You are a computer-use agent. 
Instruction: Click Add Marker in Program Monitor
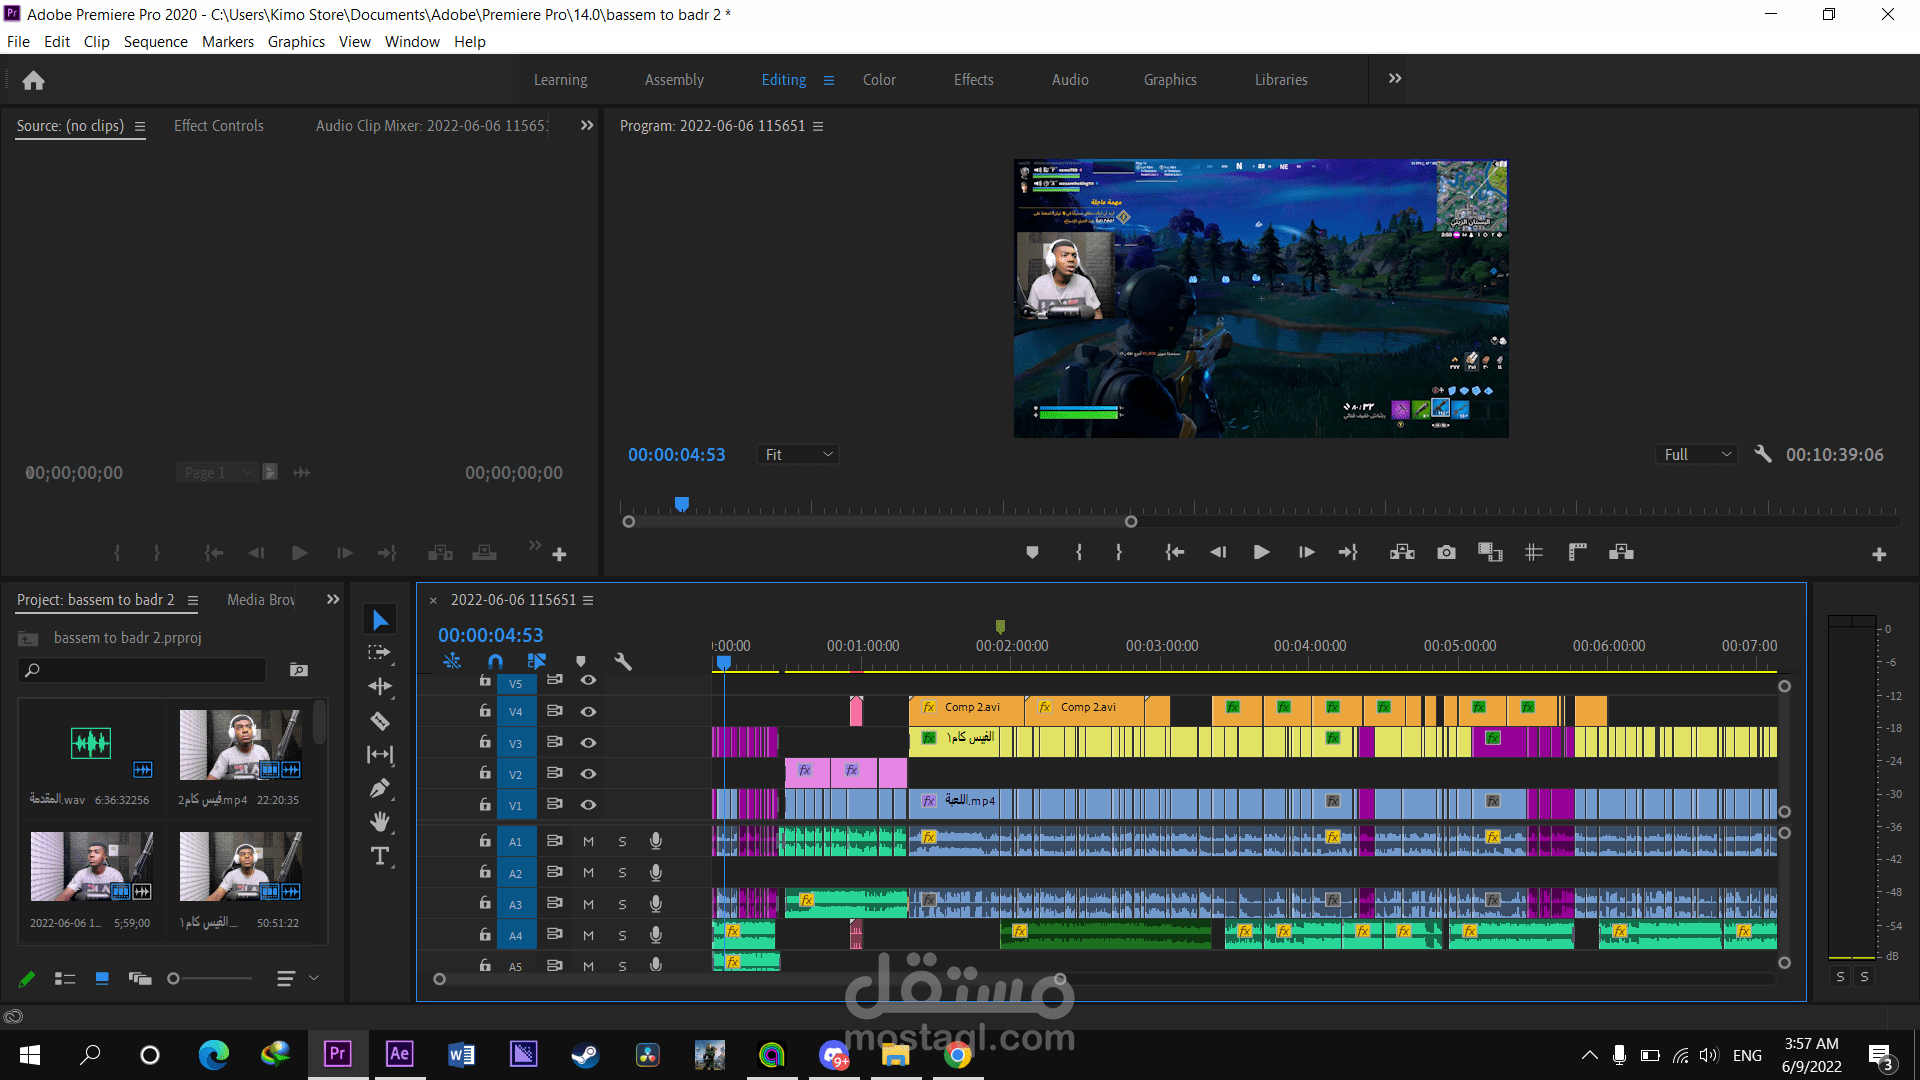[x=1032, y=552]
